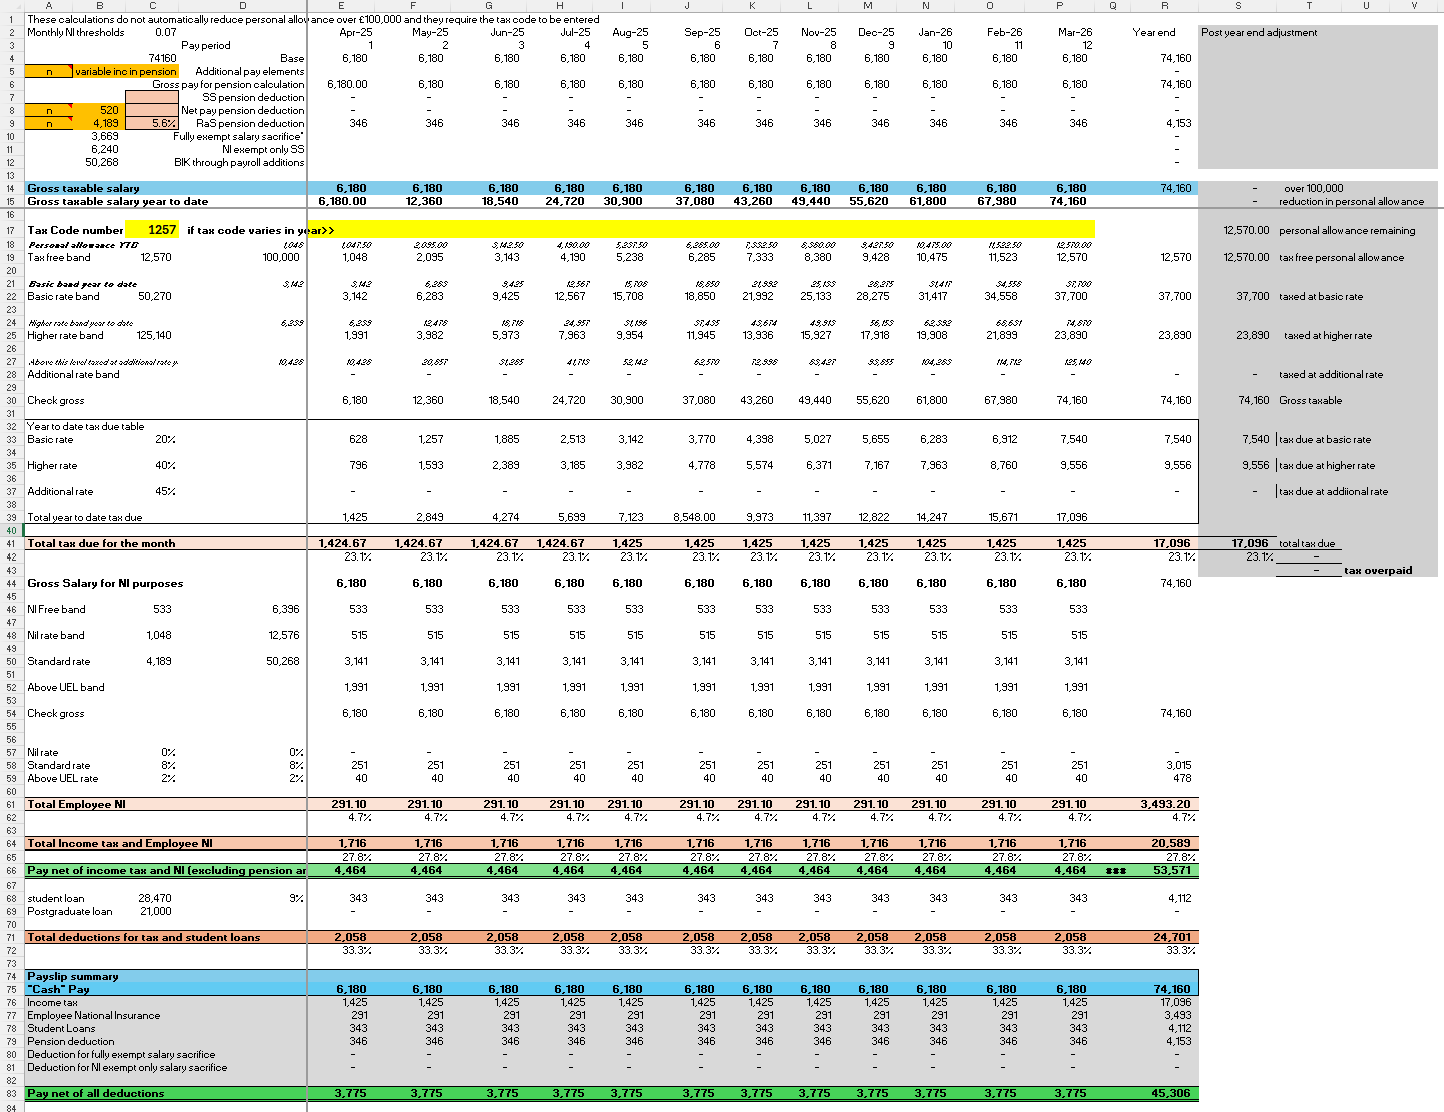The height and width of the screenshot is (1112, 1444).
Task: Select the yellow tax code cell 1257
Action: coord(152,230)
